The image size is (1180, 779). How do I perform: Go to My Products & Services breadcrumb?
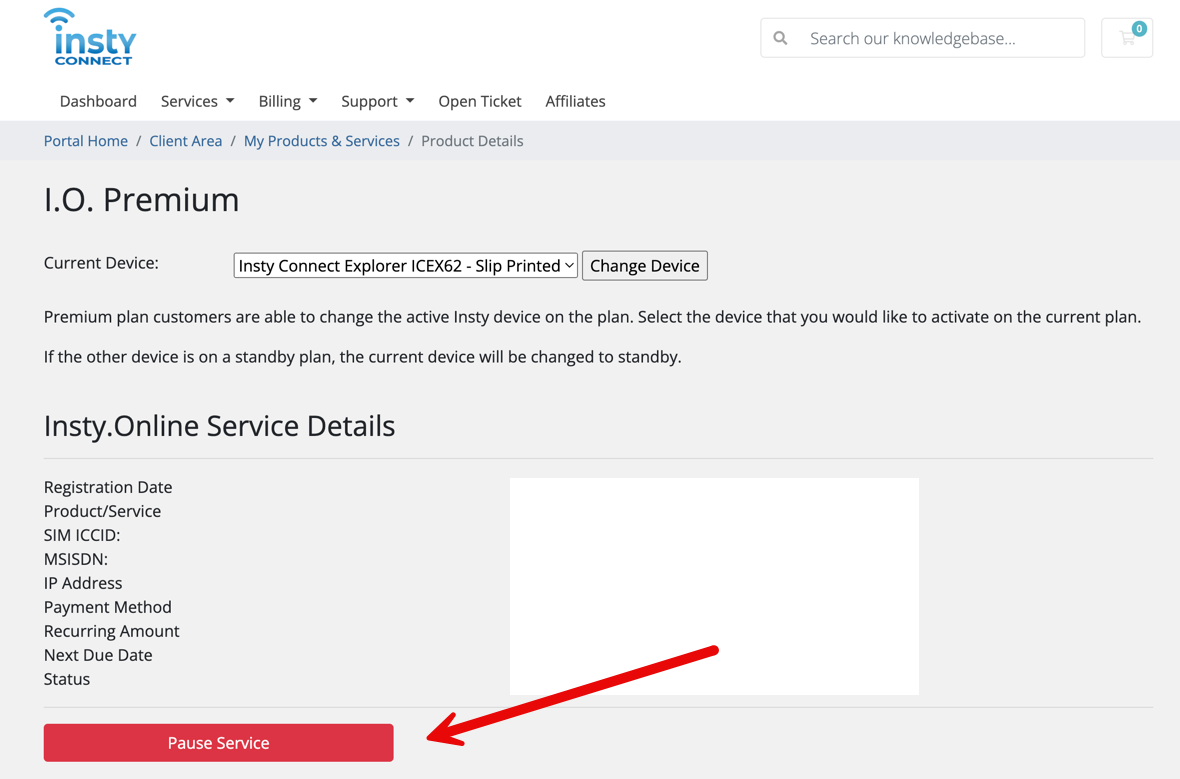click(x=321, y=141)
